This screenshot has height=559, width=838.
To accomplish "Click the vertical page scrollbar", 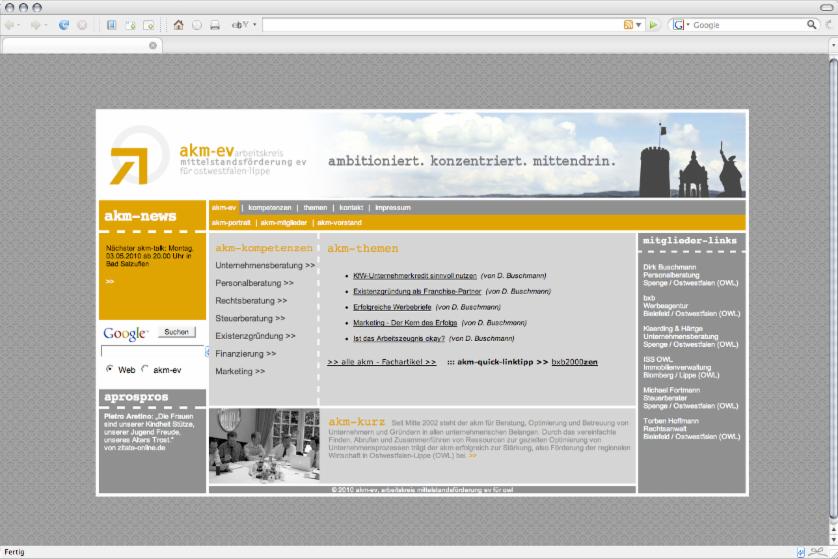I will pos(833,300).
